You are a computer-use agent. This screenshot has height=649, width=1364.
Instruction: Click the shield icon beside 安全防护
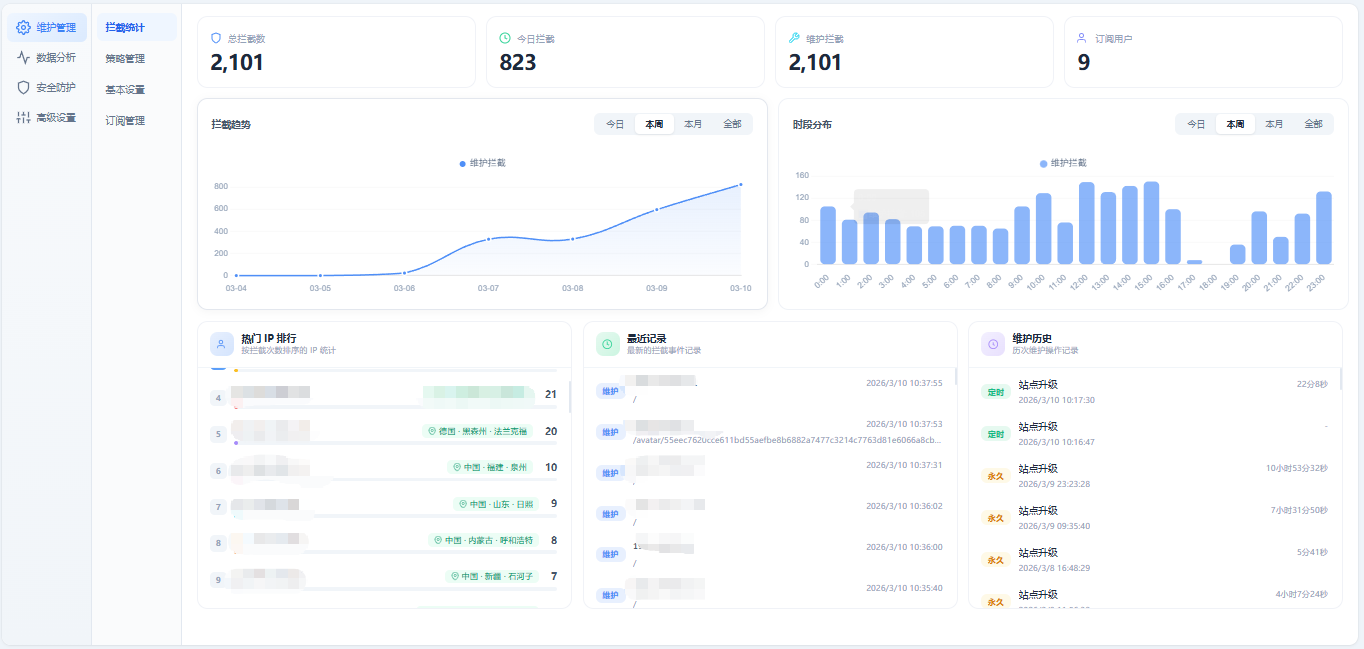point(23,88)
